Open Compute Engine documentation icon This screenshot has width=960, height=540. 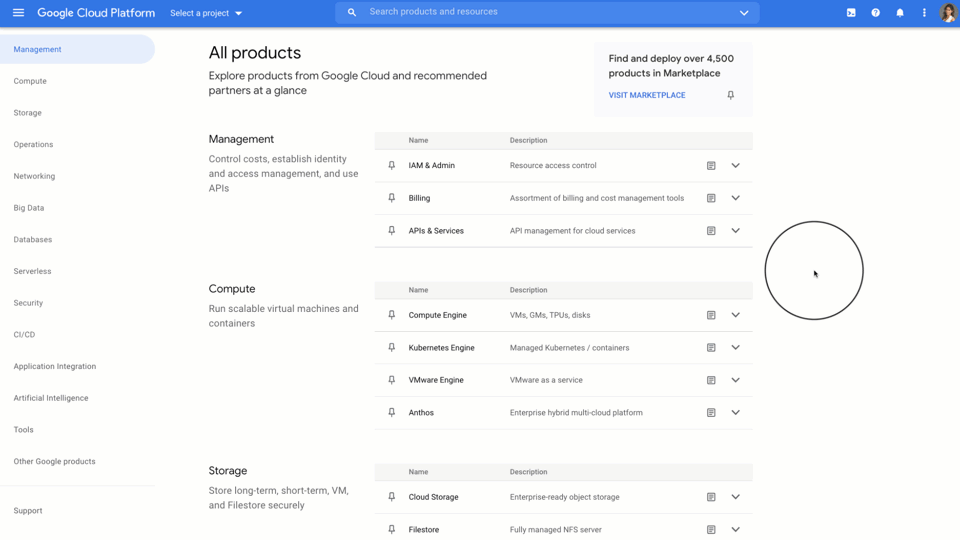711,315
